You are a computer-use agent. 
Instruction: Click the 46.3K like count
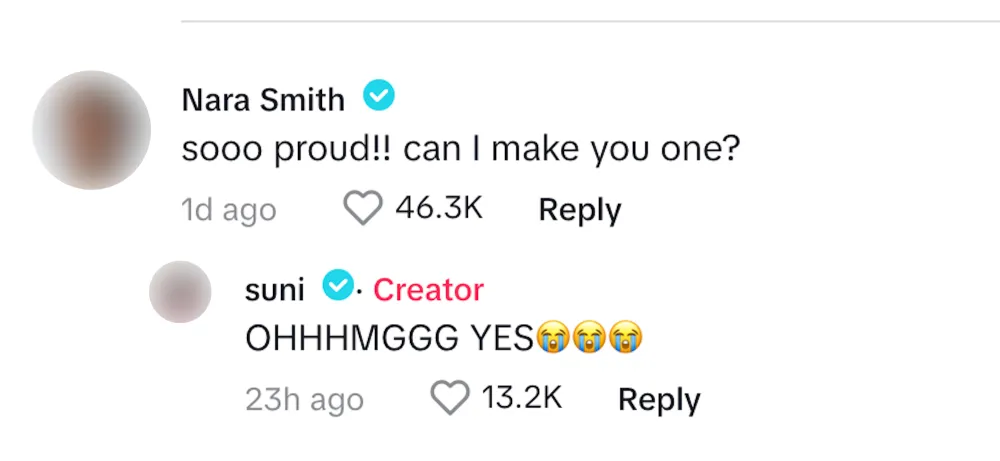tap(439, 208)
